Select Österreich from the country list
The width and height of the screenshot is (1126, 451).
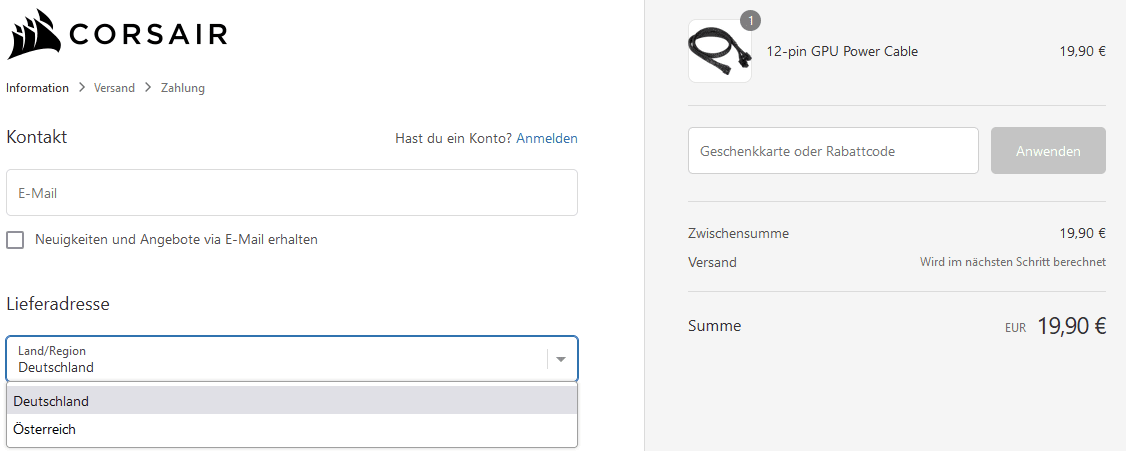pos(45,430)
